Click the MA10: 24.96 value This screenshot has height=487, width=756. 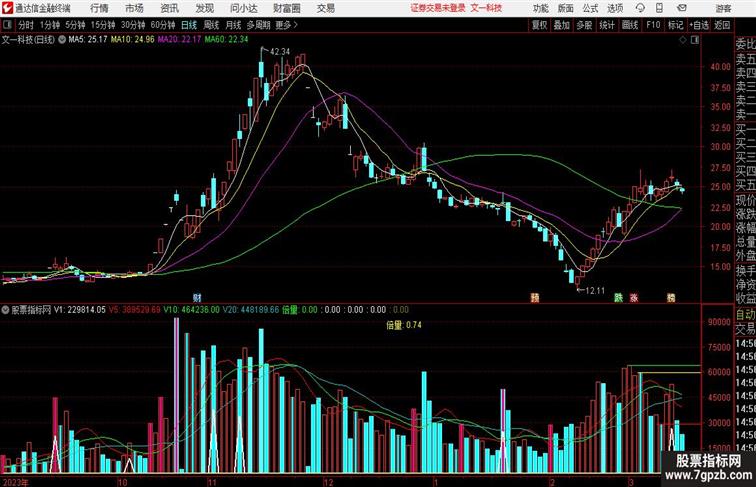pos(133,40)
